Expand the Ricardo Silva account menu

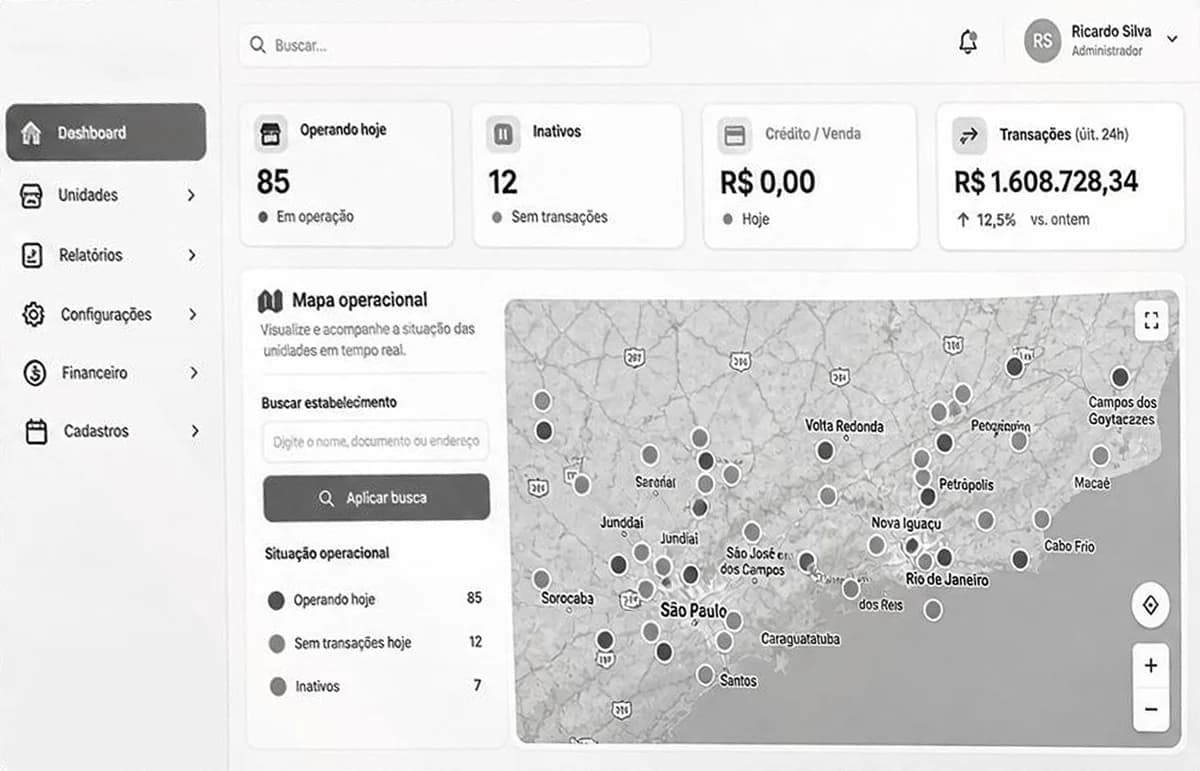pyautogui.click(x=1172, y=38)
